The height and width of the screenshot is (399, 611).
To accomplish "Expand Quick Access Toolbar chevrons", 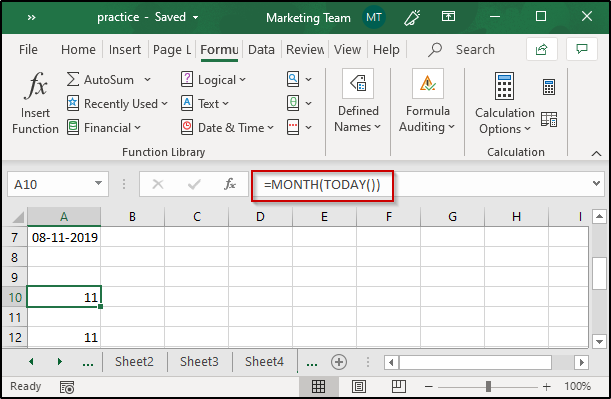I will 32,17.
